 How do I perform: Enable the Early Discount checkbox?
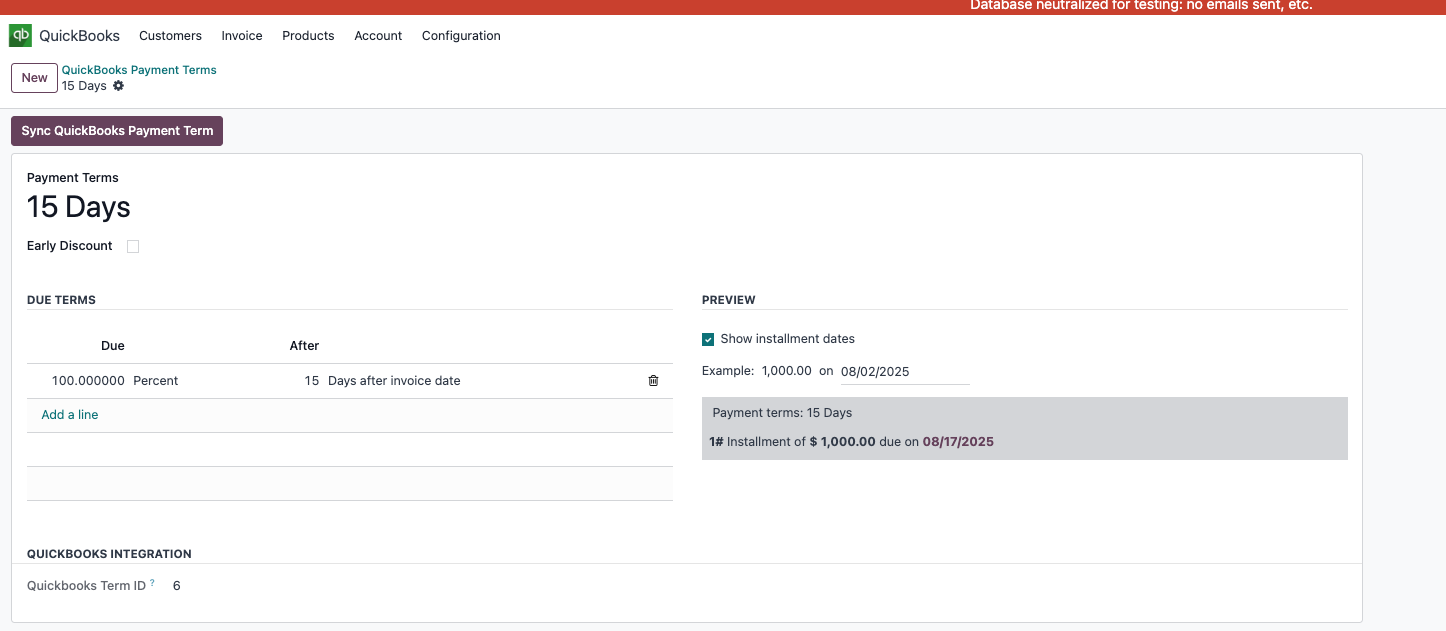point(133,246)
